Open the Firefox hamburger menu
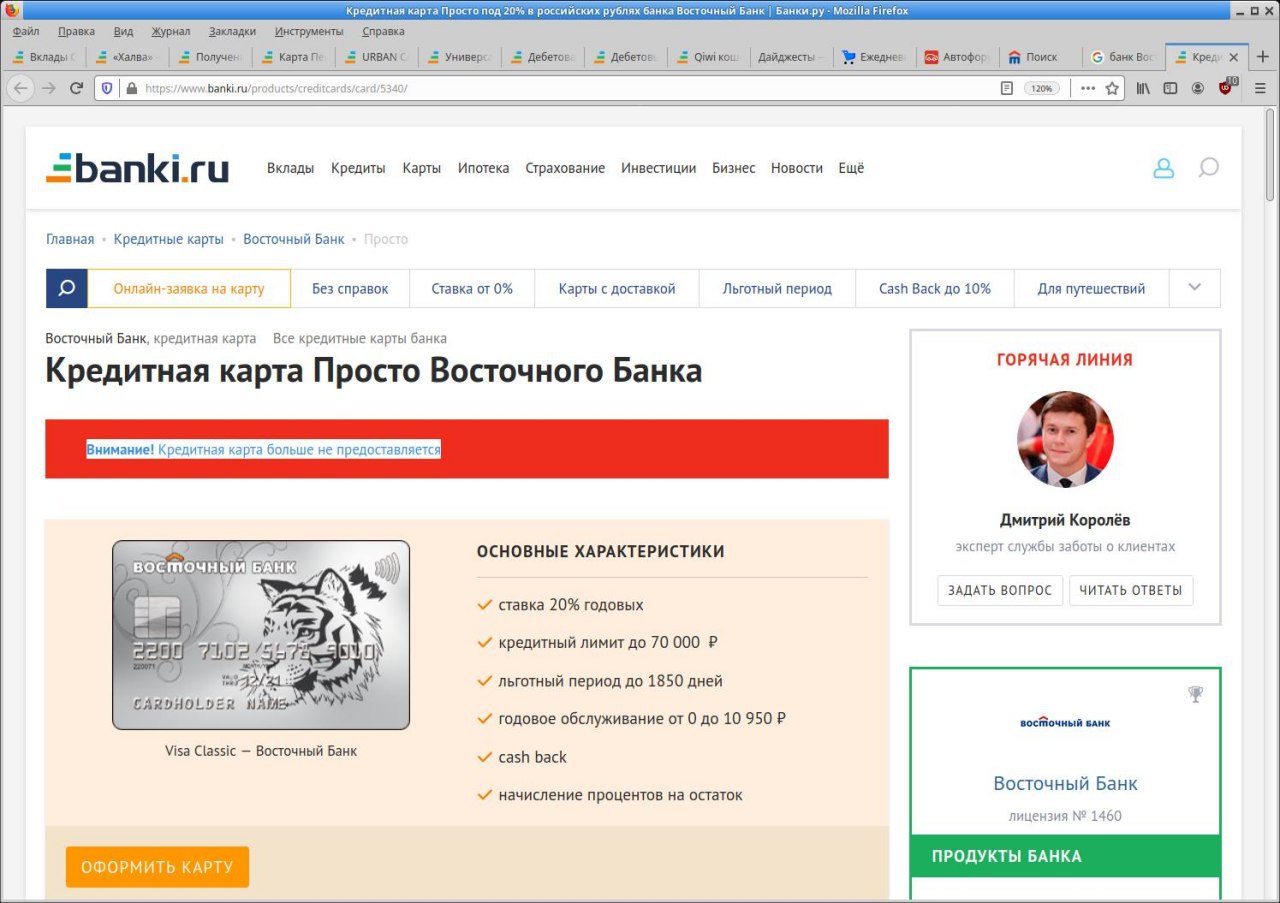The height and width of the screenshot is (903, 1280). pyautogui.click(x=1260, y=88)
